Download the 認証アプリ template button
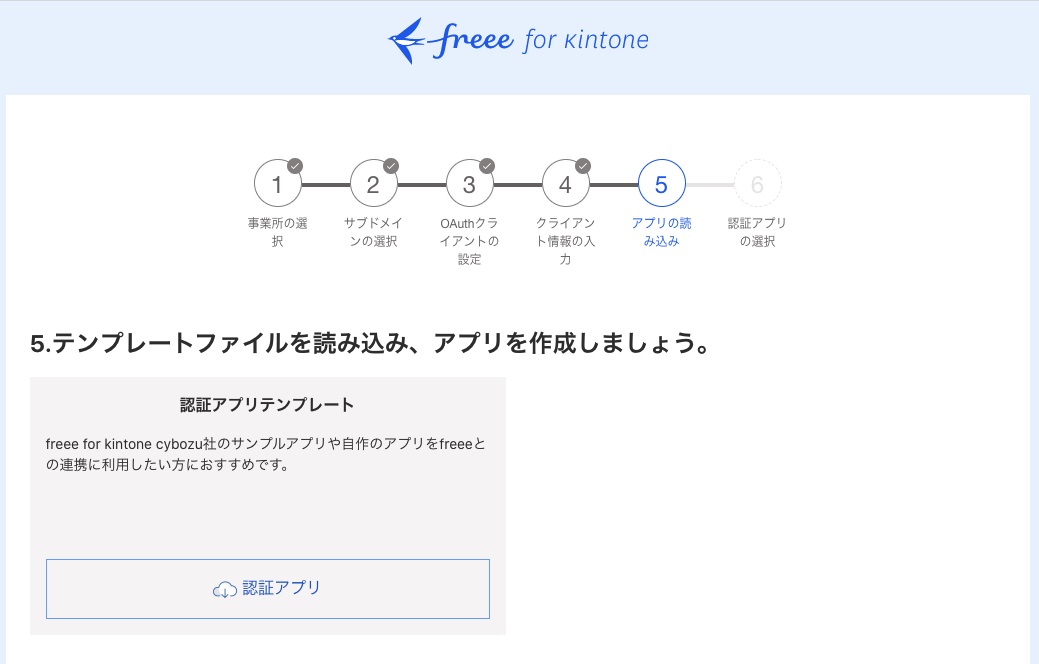 pyautogui.click(x=268, y=588)
